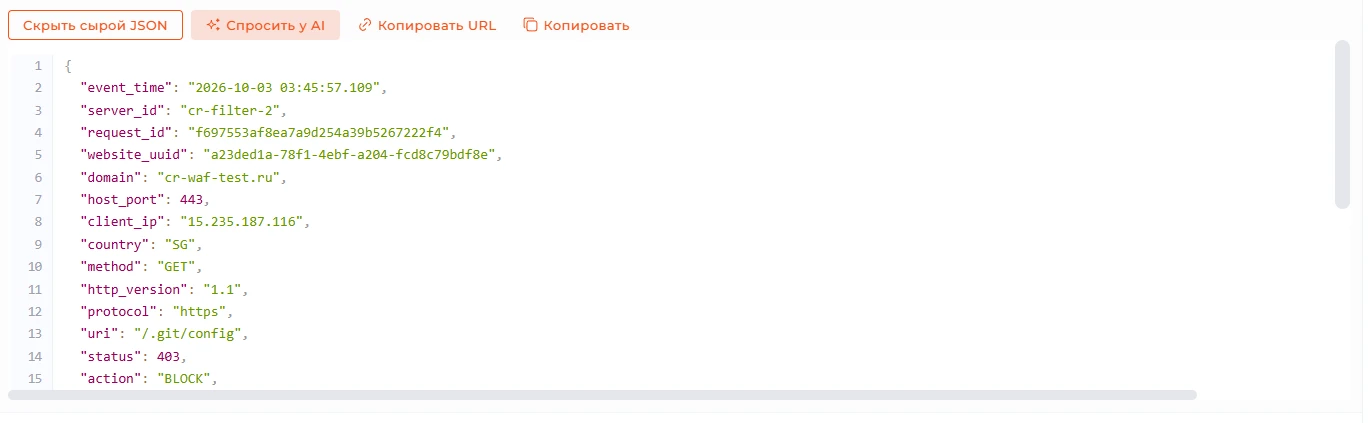Click the website_uuid value "a23ded1a-78f1-4ebf-a204-fcd8c79bdf8e"

[x=349, y=155]
